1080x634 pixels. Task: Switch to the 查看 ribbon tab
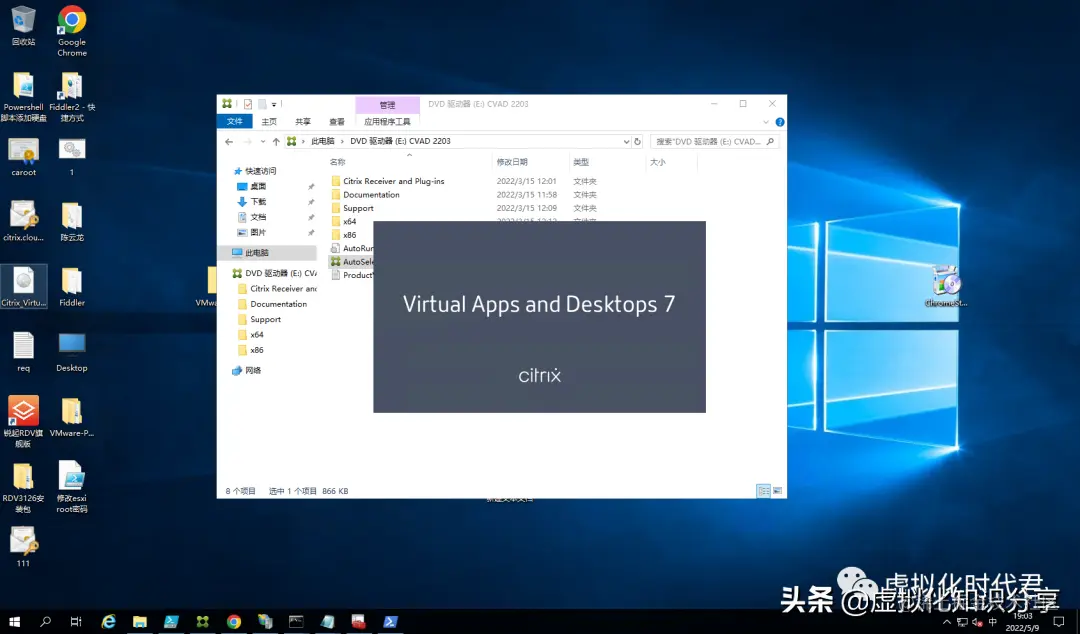pos(338,120)
